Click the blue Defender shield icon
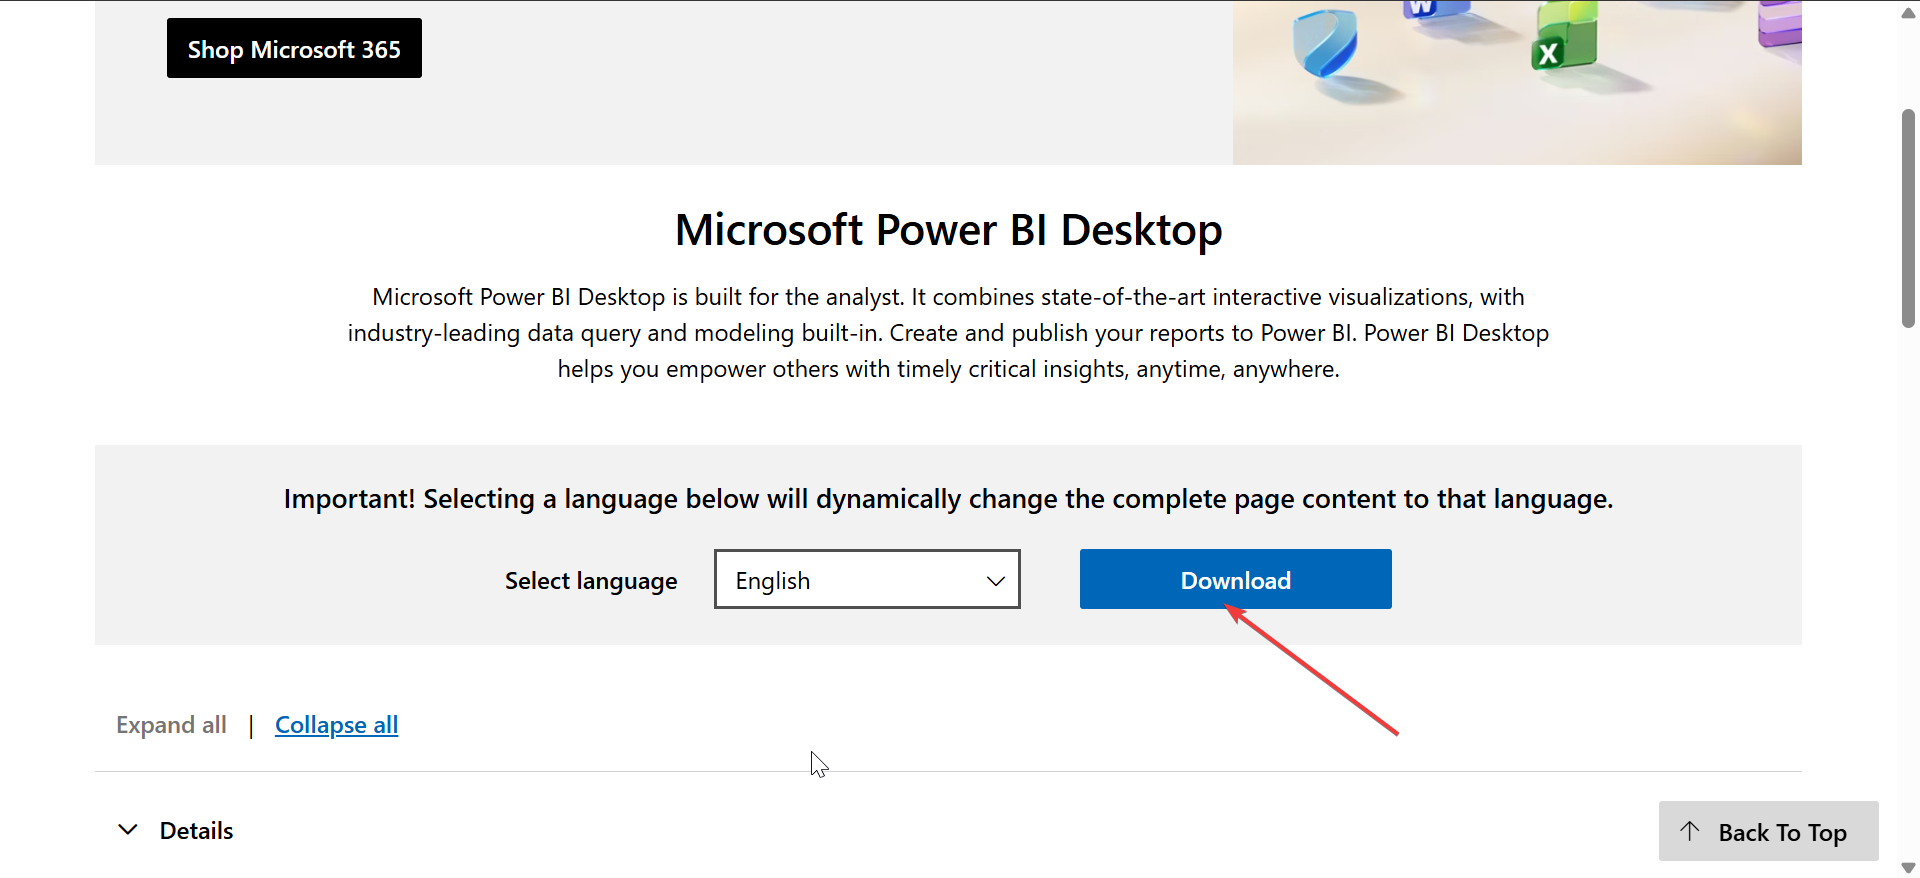This screenshot has height=878, width=1920. [x=1325, y=45]
